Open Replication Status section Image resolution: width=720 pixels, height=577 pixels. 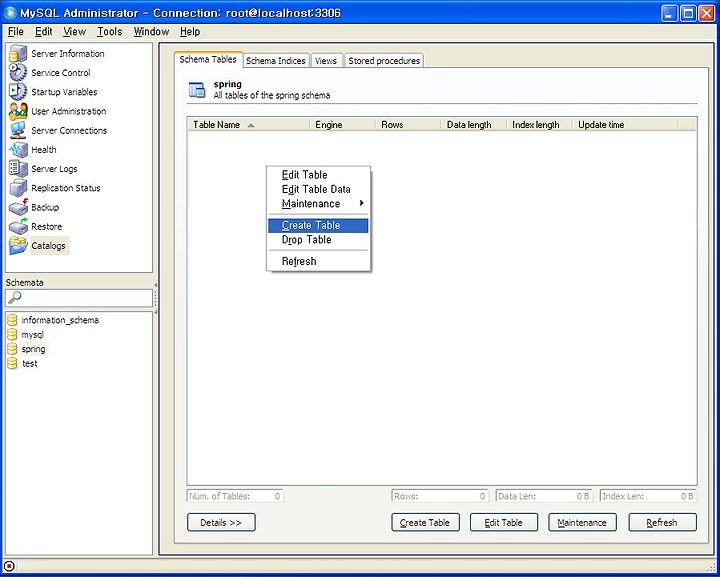pyautogui.click(x=66, y=188)
